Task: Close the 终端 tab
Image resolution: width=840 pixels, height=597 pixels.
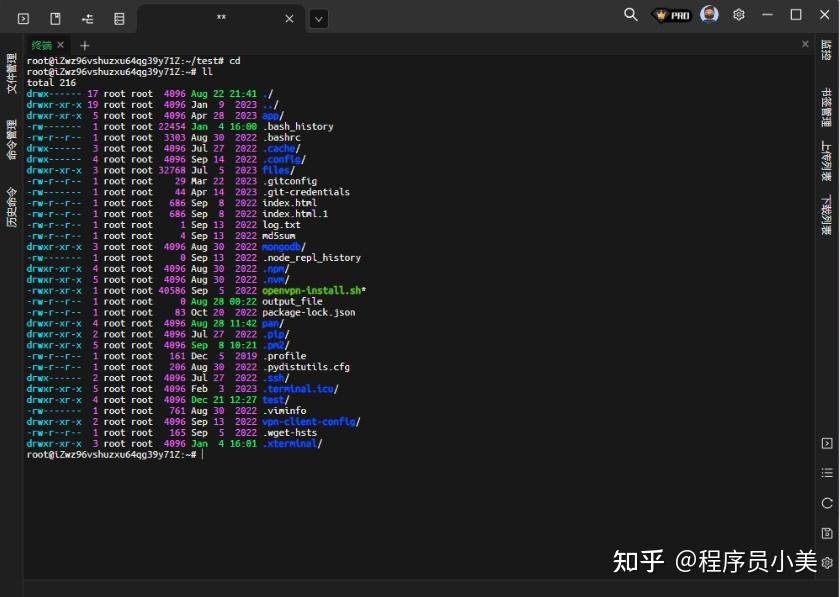Action: tap(61, 45)
